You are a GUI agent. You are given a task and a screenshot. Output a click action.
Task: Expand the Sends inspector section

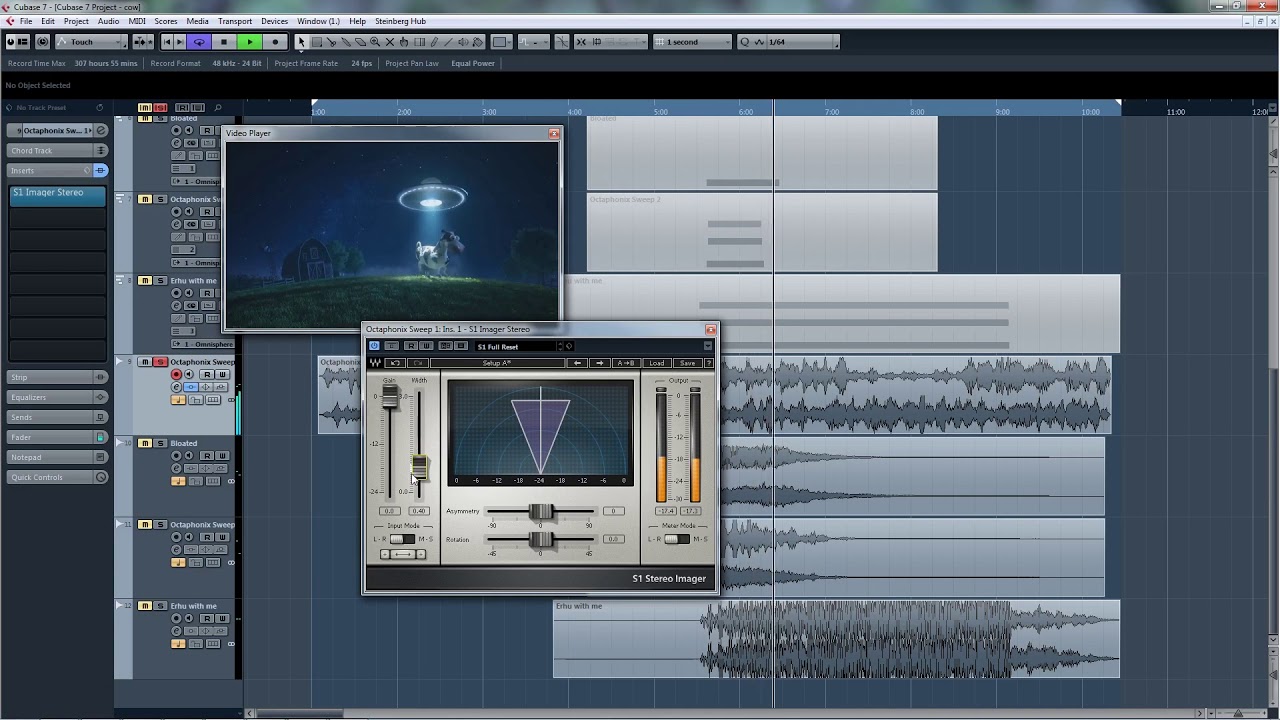(x=57, y=417)
